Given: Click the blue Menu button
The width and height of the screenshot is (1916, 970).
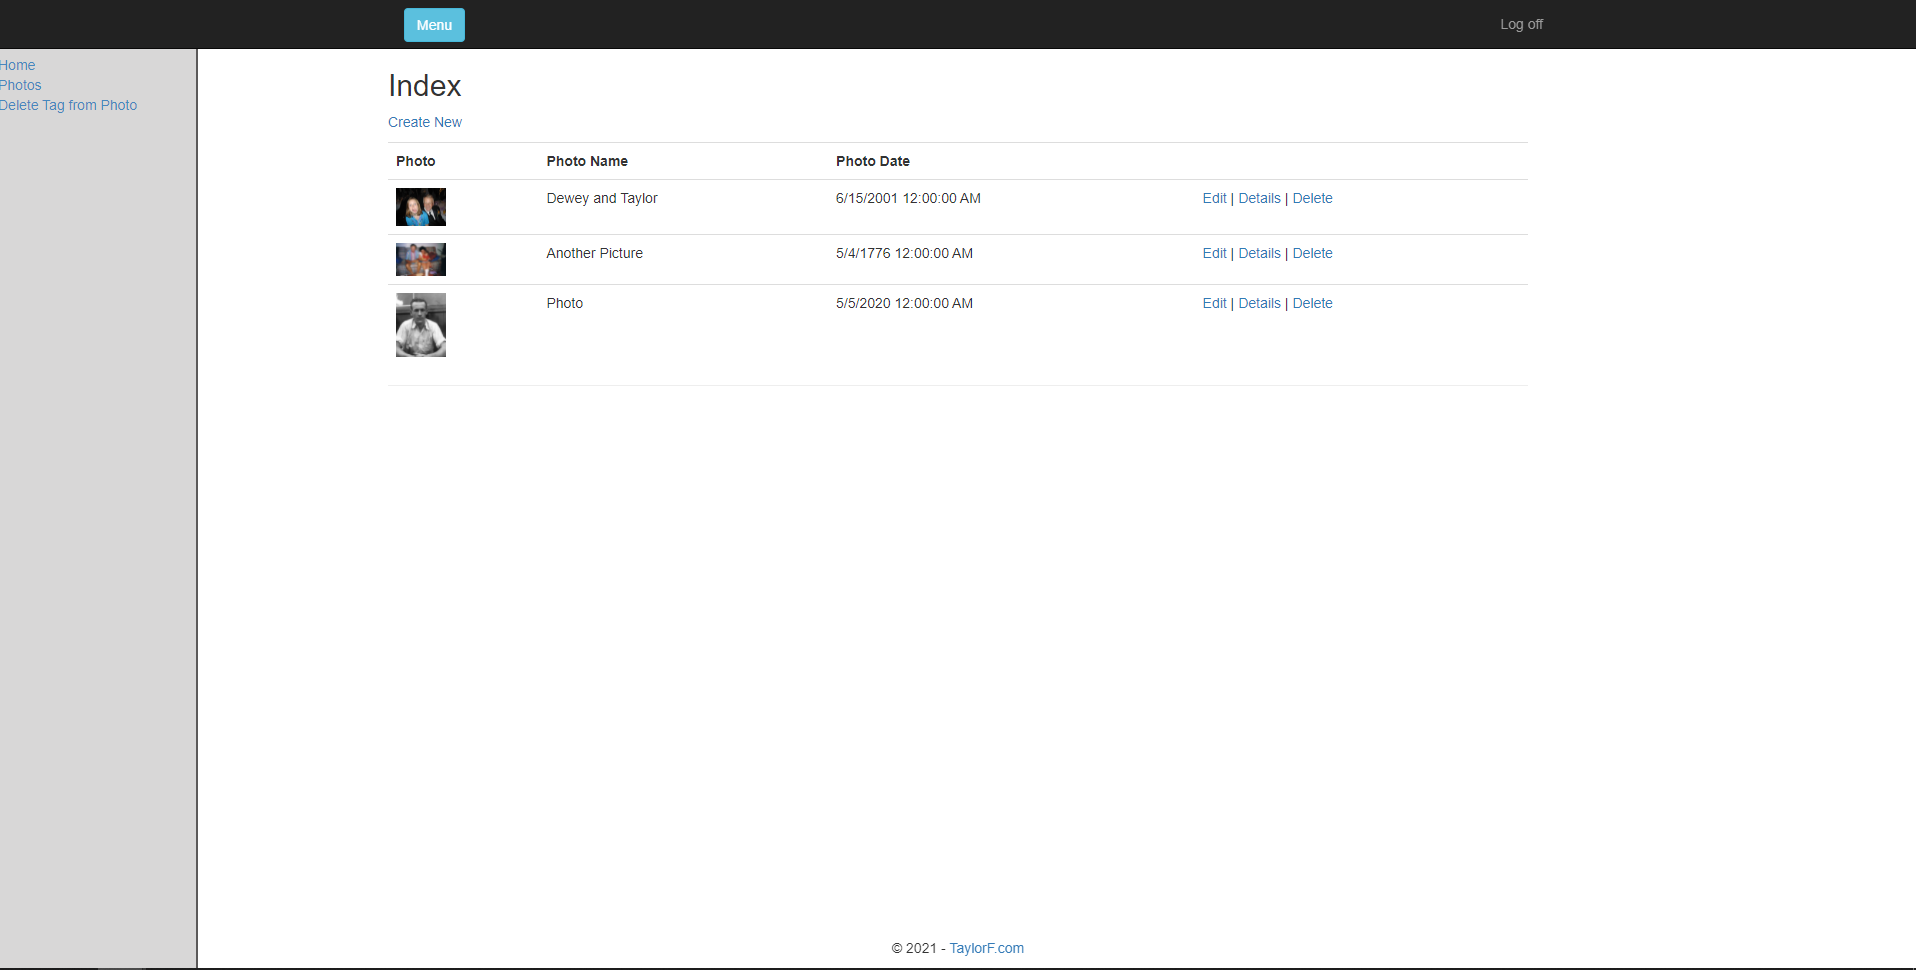Looking at the screenshot, I should (434, 25).
